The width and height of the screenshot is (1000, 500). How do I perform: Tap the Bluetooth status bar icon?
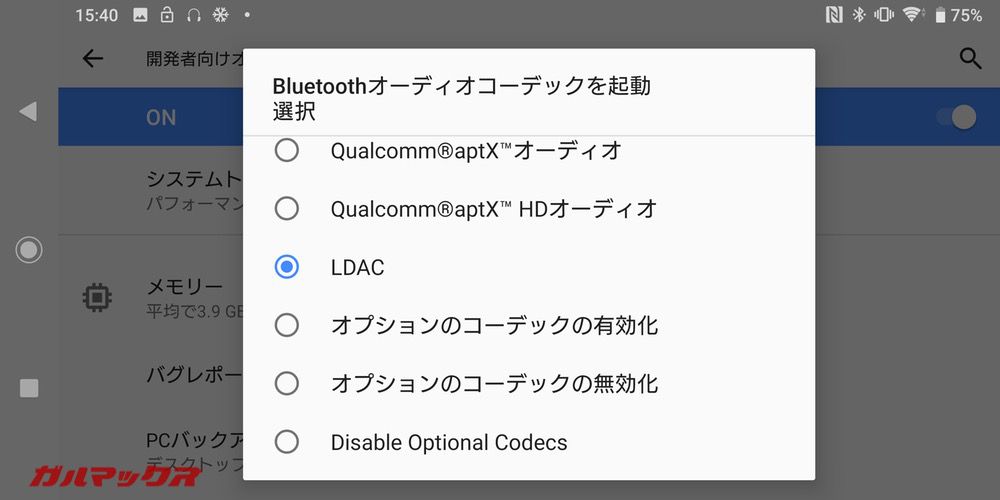pyautogui.click(x=858, y=15)
